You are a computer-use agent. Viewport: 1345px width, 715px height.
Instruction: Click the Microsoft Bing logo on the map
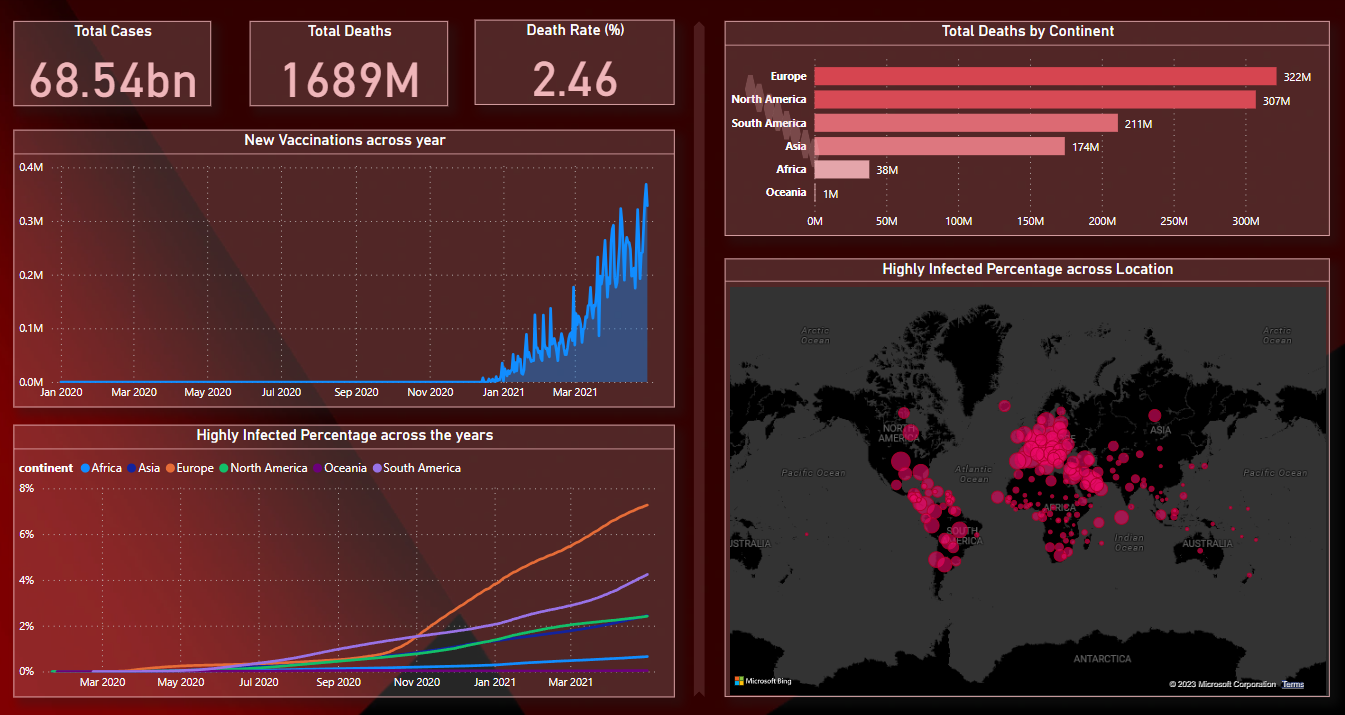click(x=763, y=681)
